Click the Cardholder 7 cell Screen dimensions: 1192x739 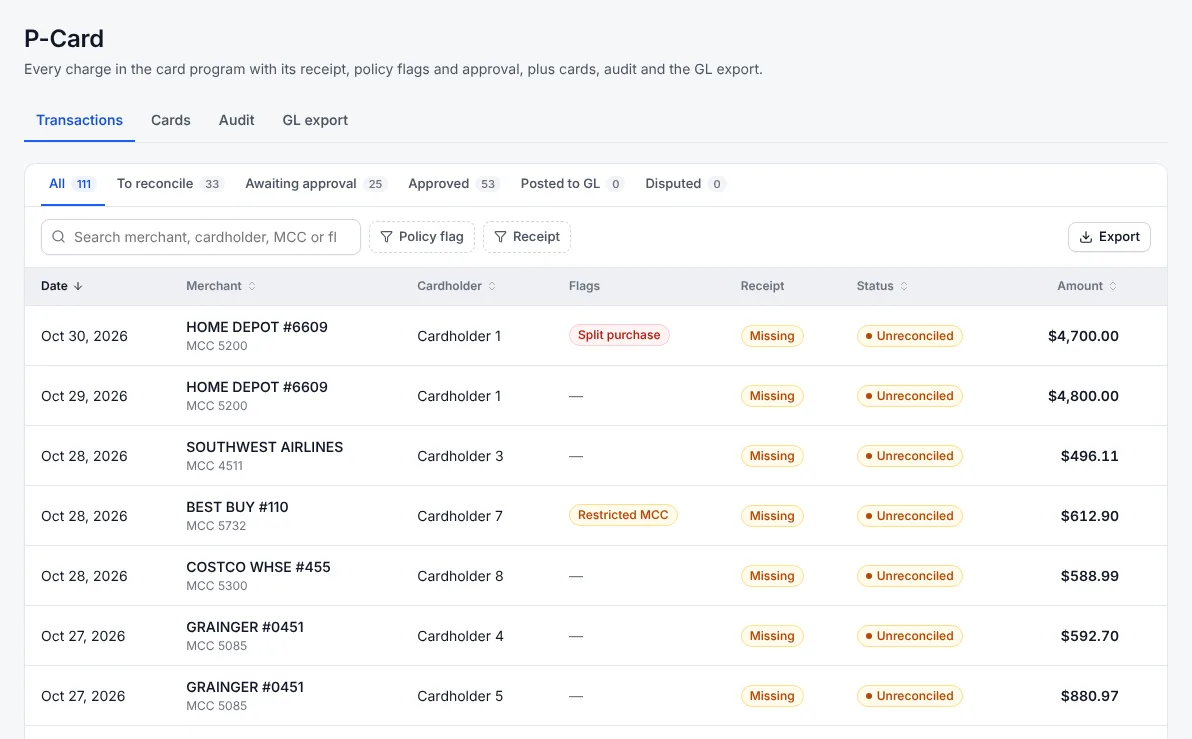tap(460, 516)
